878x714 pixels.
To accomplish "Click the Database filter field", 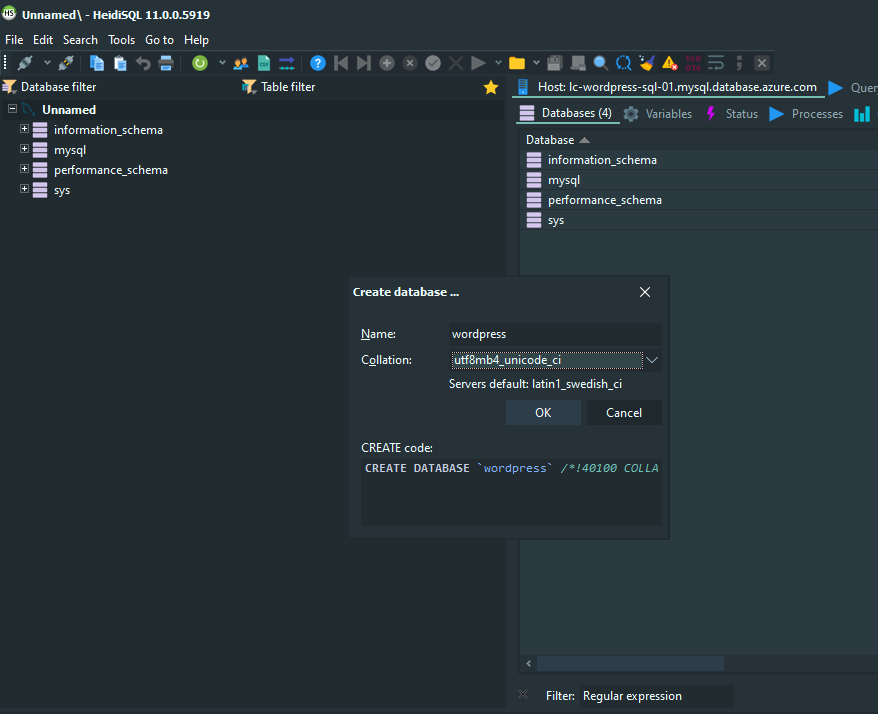I will [x=120, y=87].
